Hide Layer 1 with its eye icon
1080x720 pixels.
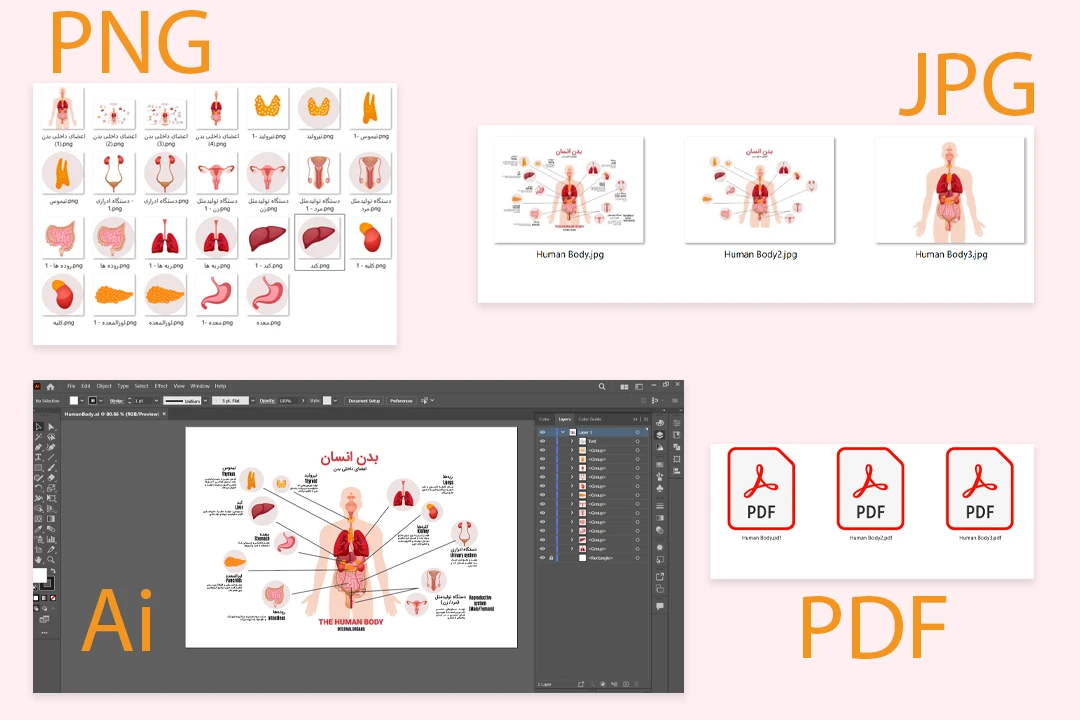coord(542,432)
